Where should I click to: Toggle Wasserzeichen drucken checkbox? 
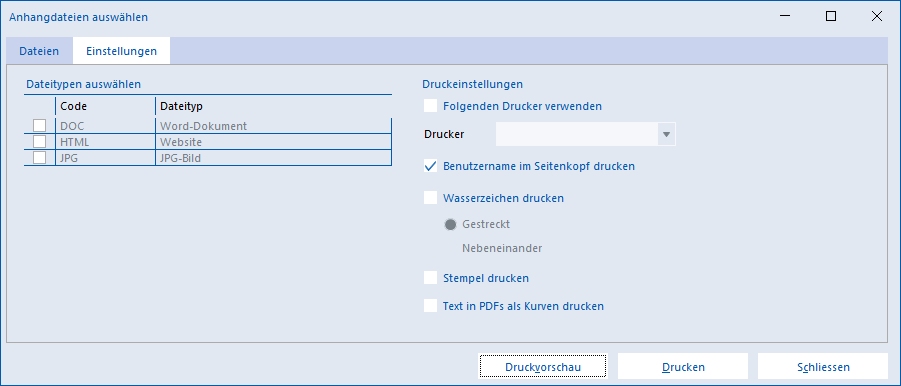click(430, 198)
